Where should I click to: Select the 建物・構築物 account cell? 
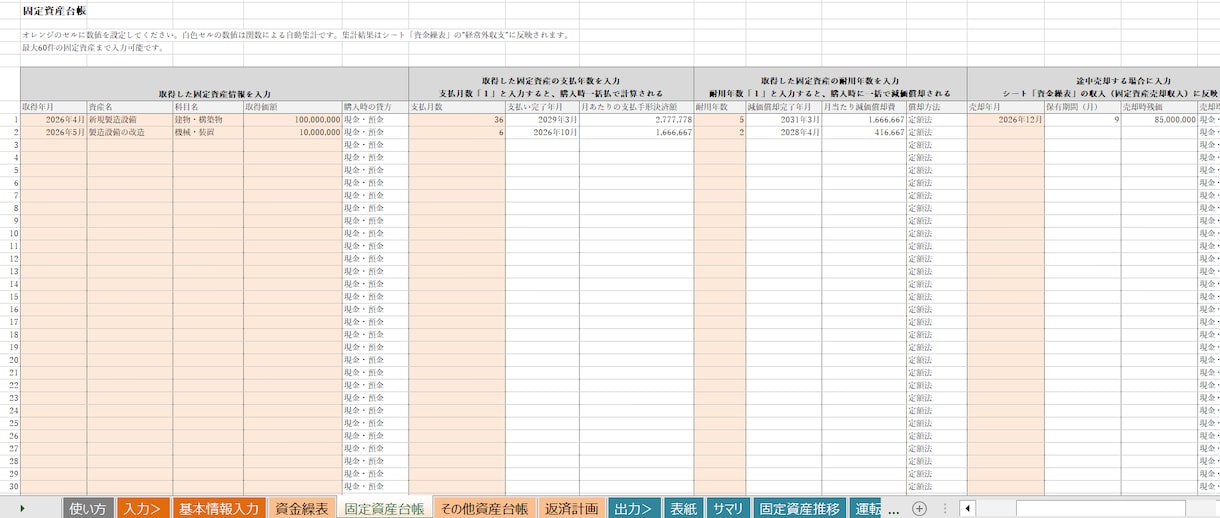tap(207, 119)
